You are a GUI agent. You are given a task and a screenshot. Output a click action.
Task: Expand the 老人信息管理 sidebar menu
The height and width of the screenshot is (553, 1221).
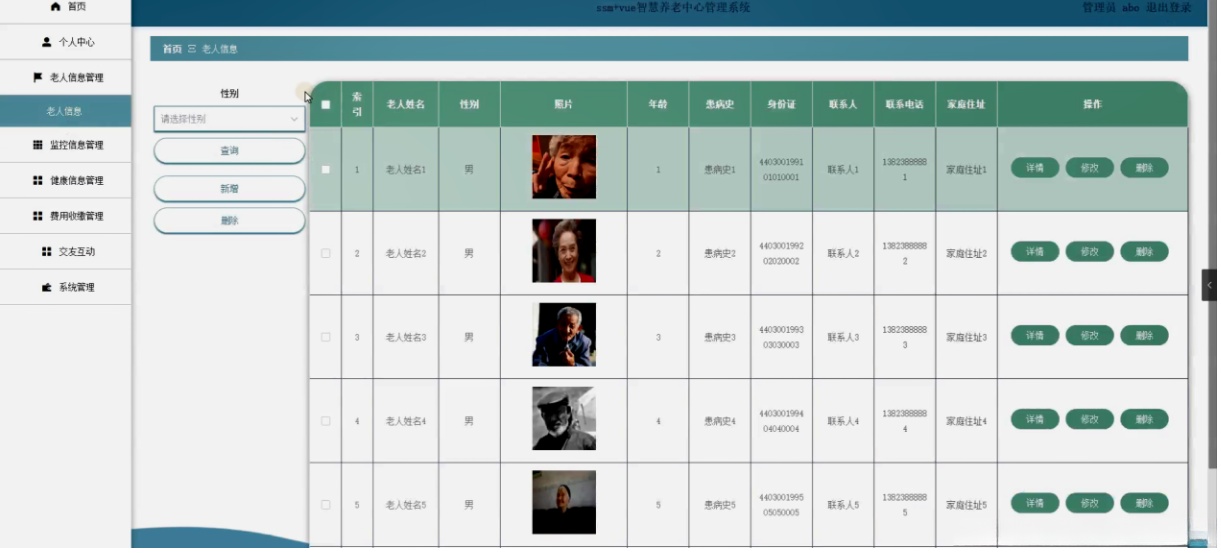[x=66, y=78]
